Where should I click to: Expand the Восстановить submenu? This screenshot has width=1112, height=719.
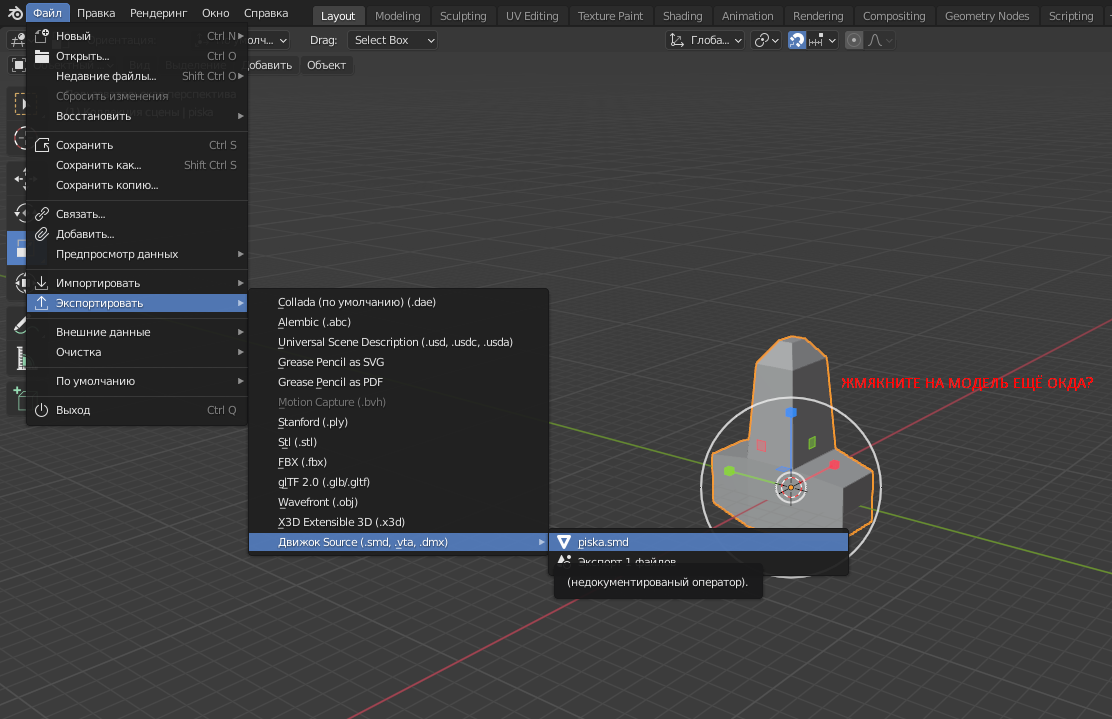tap(137, 116)
